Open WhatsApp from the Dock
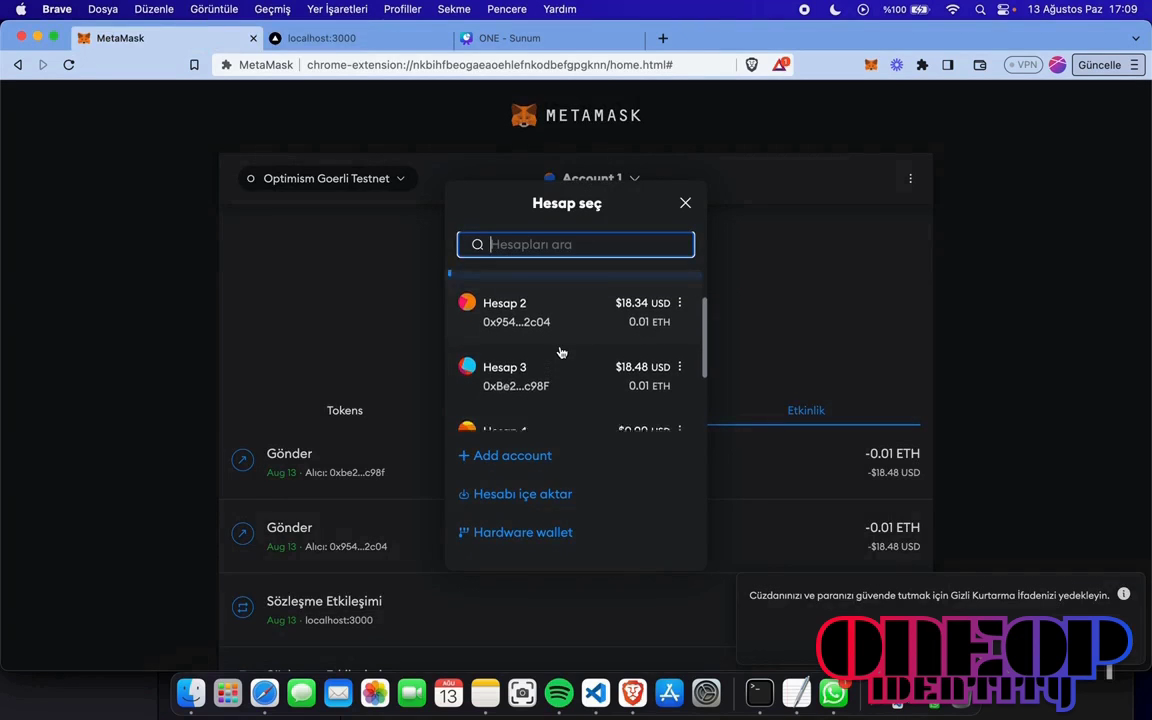The height and width of the screenshot is (720, 1152). pos(833,693)
